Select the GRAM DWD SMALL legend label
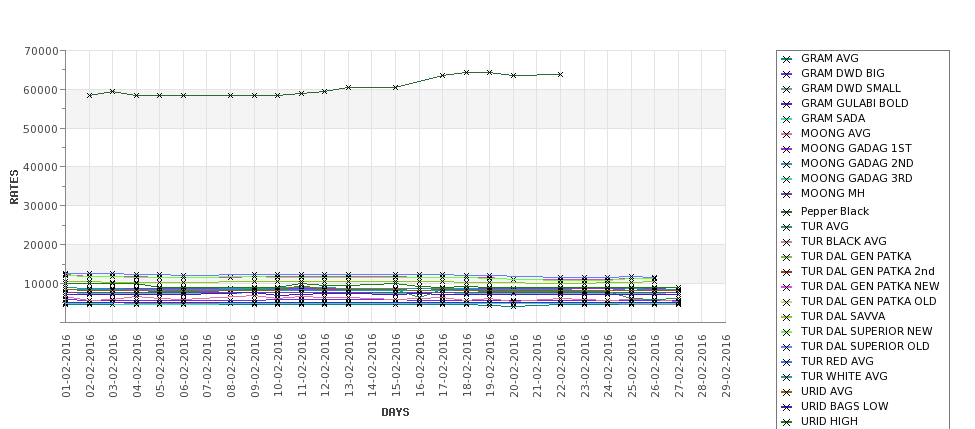 pyautogui.click(x=851, y=88)
